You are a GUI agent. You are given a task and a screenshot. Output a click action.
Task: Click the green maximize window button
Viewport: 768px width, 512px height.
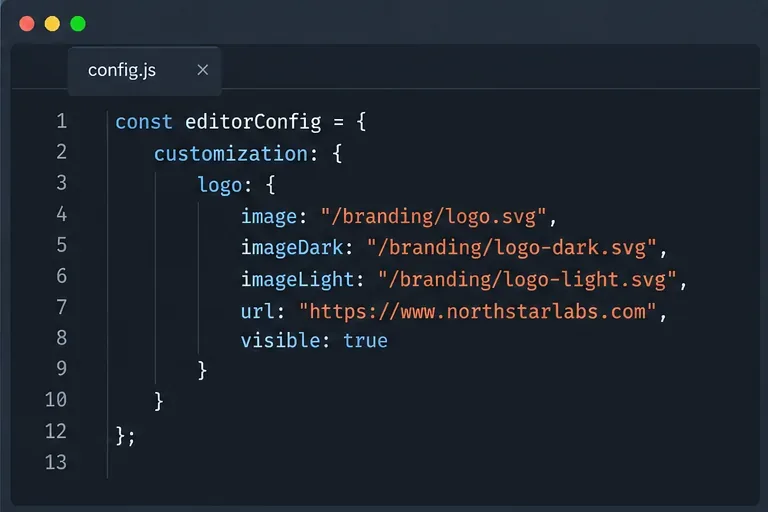click(x=78, y=24)
